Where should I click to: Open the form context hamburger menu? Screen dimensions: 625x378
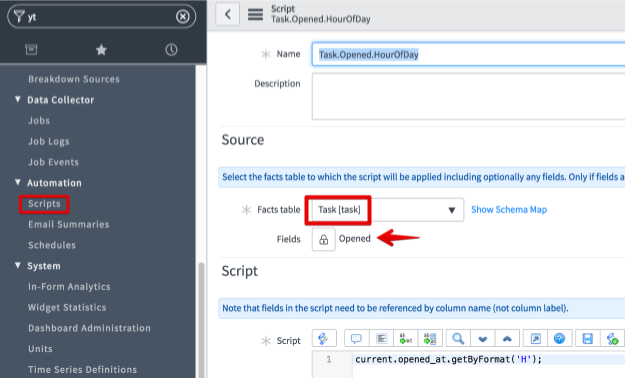coord(256,14)
